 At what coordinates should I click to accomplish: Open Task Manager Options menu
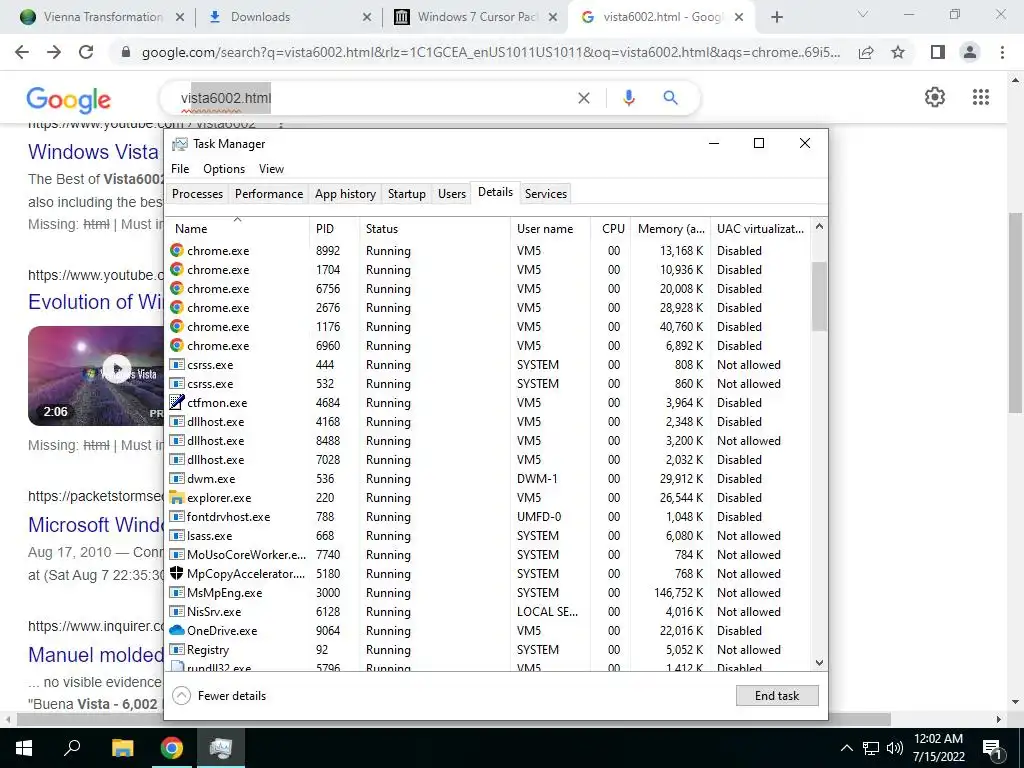pos(224,168)
